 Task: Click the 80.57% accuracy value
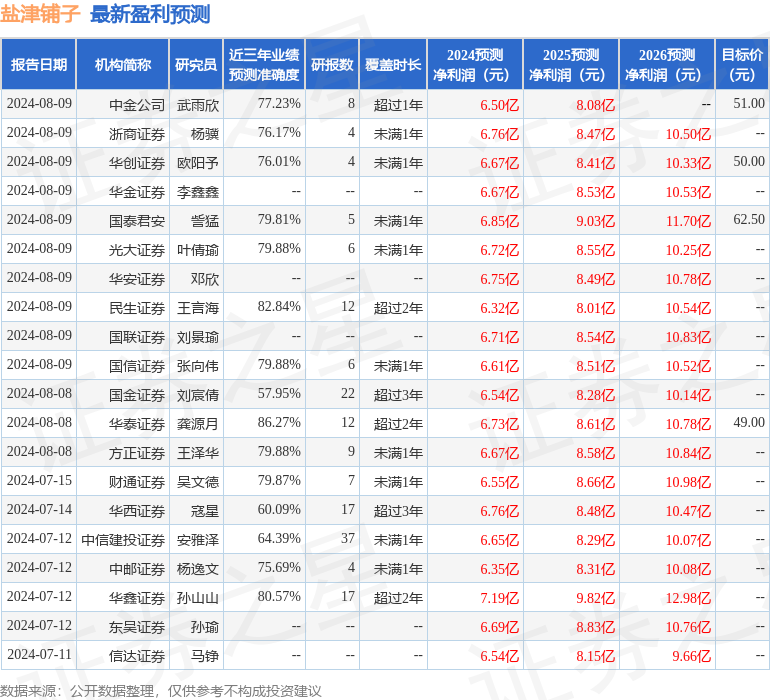tap(279, 596)
